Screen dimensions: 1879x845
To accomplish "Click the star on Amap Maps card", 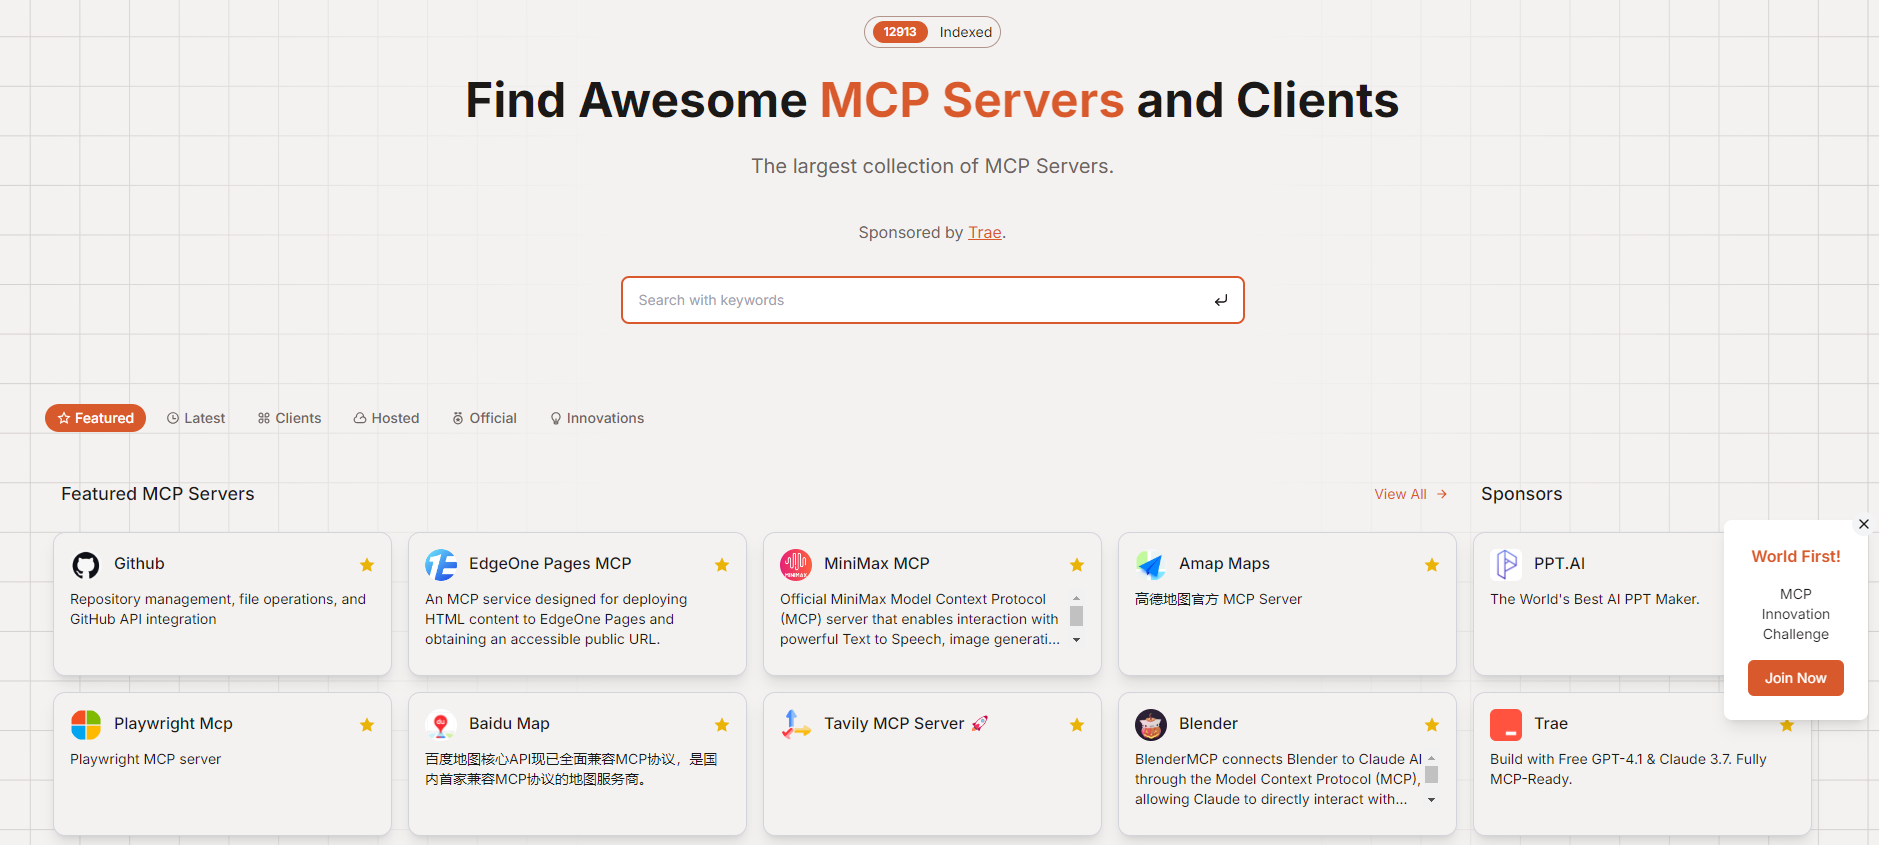I will 1432,565.
